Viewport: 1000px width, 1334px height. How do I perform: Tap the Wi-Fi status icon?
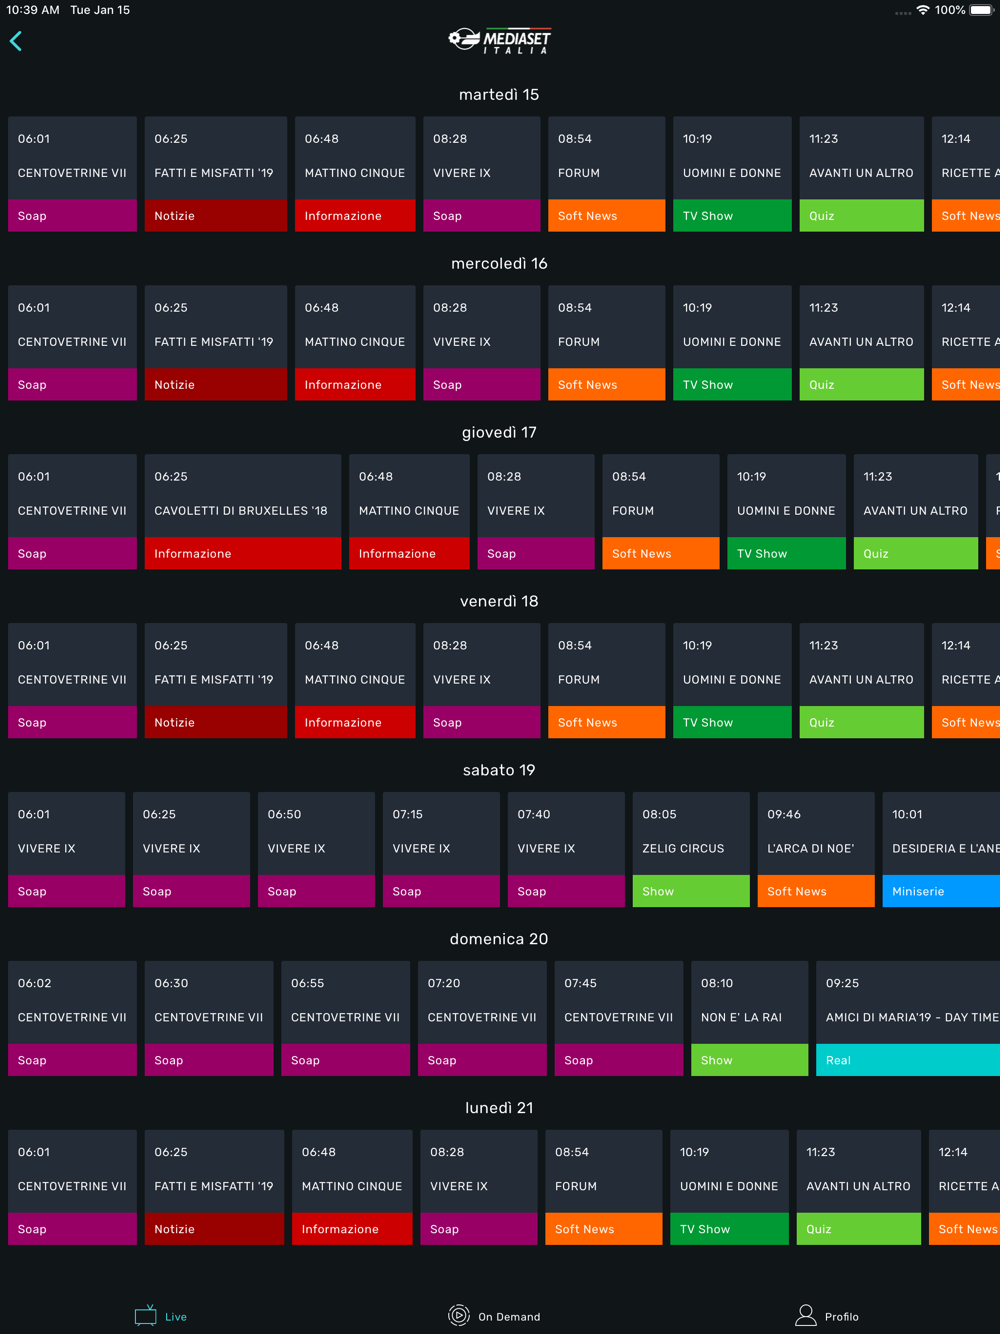click(x=922, y=10)
